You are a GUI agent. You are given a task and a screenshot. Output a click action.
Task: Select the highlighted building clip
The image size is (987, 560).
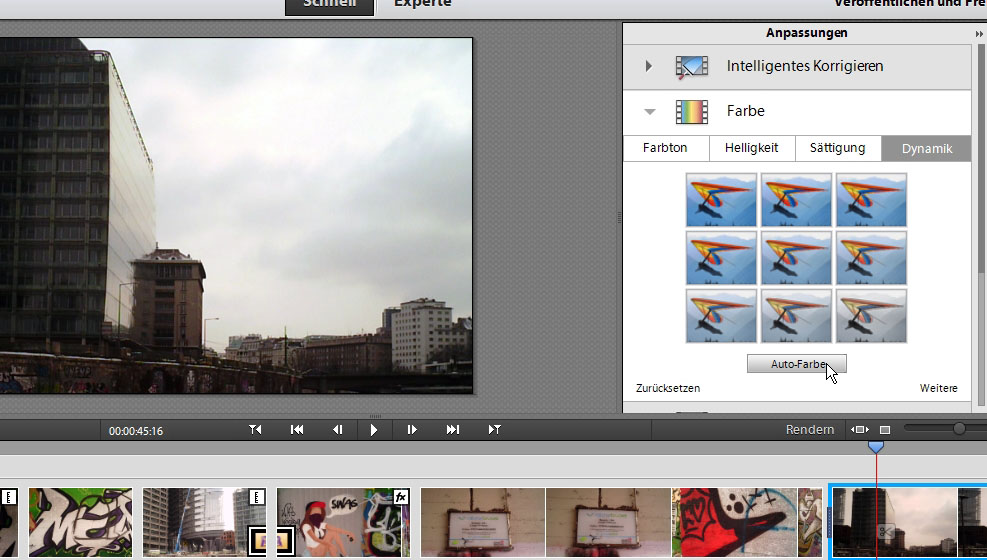pos(908,522)
